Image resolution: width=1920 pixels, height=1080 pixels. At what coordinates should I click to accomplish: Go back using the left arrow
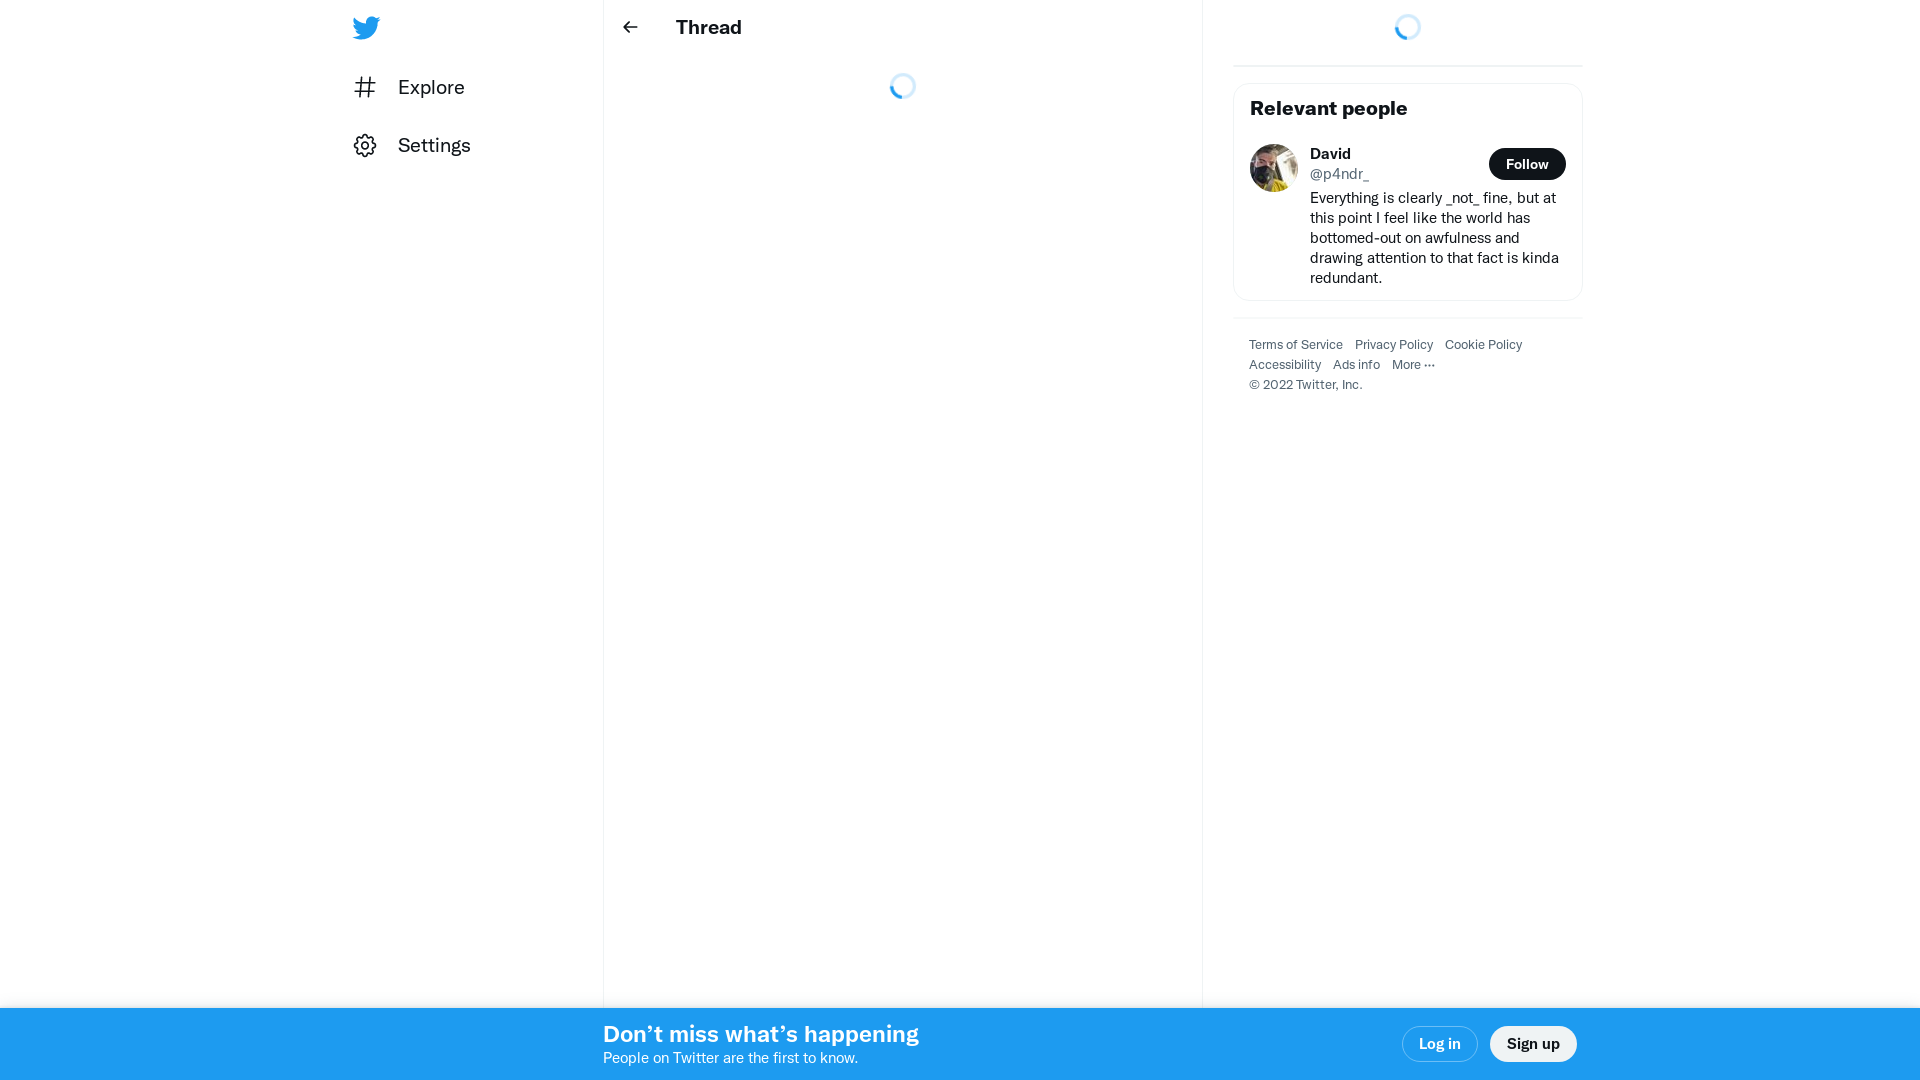click(x=630, y=27)
